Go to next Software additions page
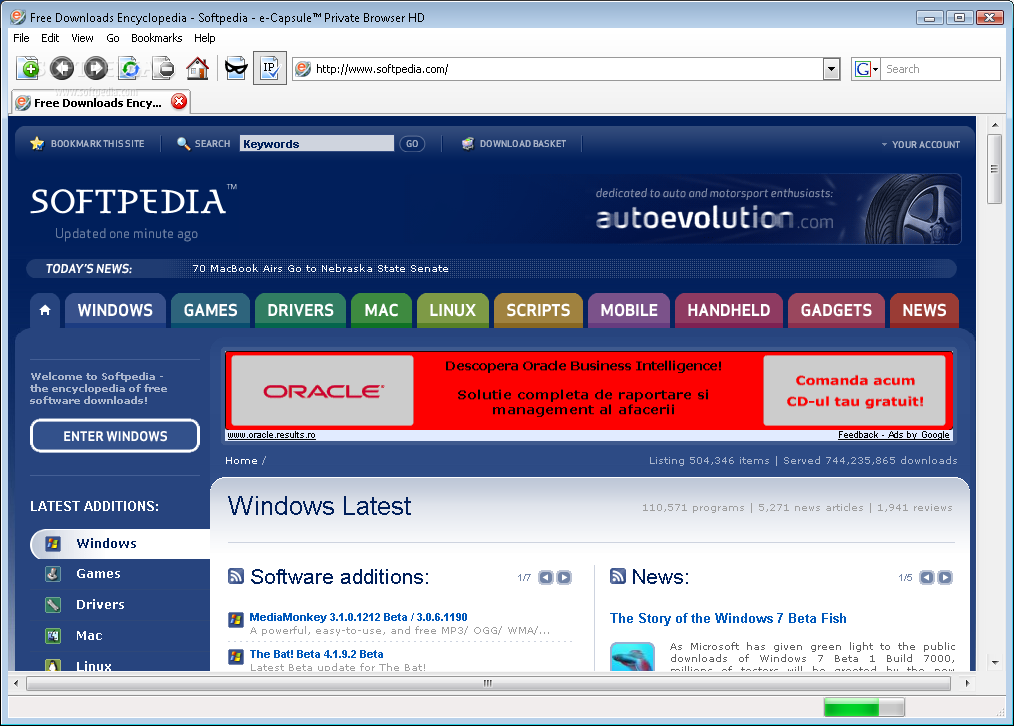 tap(564, 577)
